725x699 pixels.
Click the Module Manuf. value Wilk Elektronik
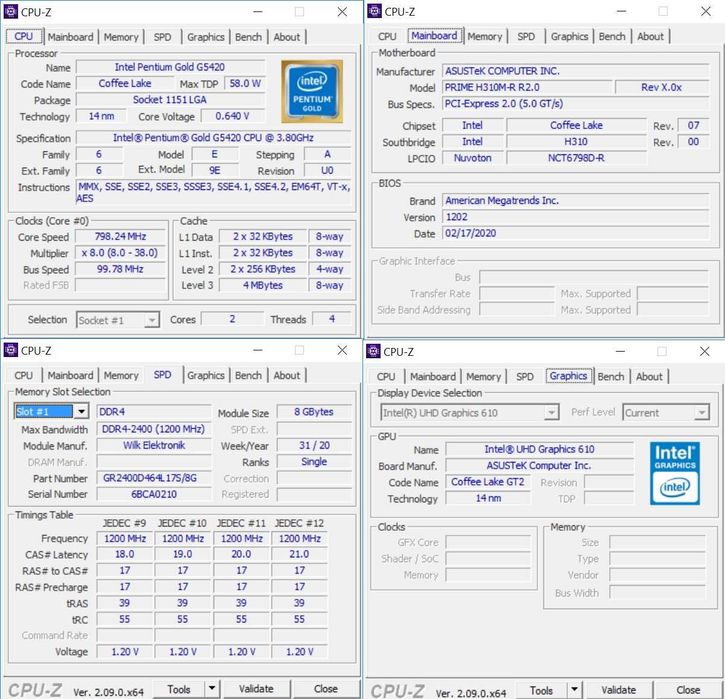(x=154, y=445)
